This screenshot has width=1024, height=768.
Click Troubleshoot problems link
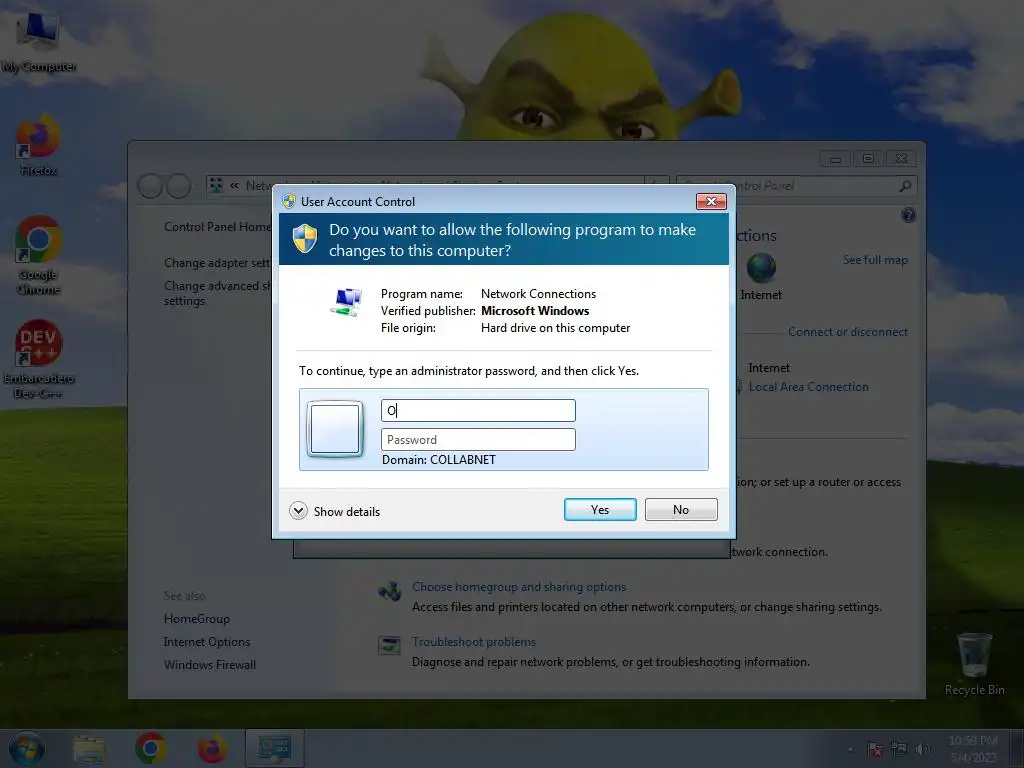(x=473, y=642)
